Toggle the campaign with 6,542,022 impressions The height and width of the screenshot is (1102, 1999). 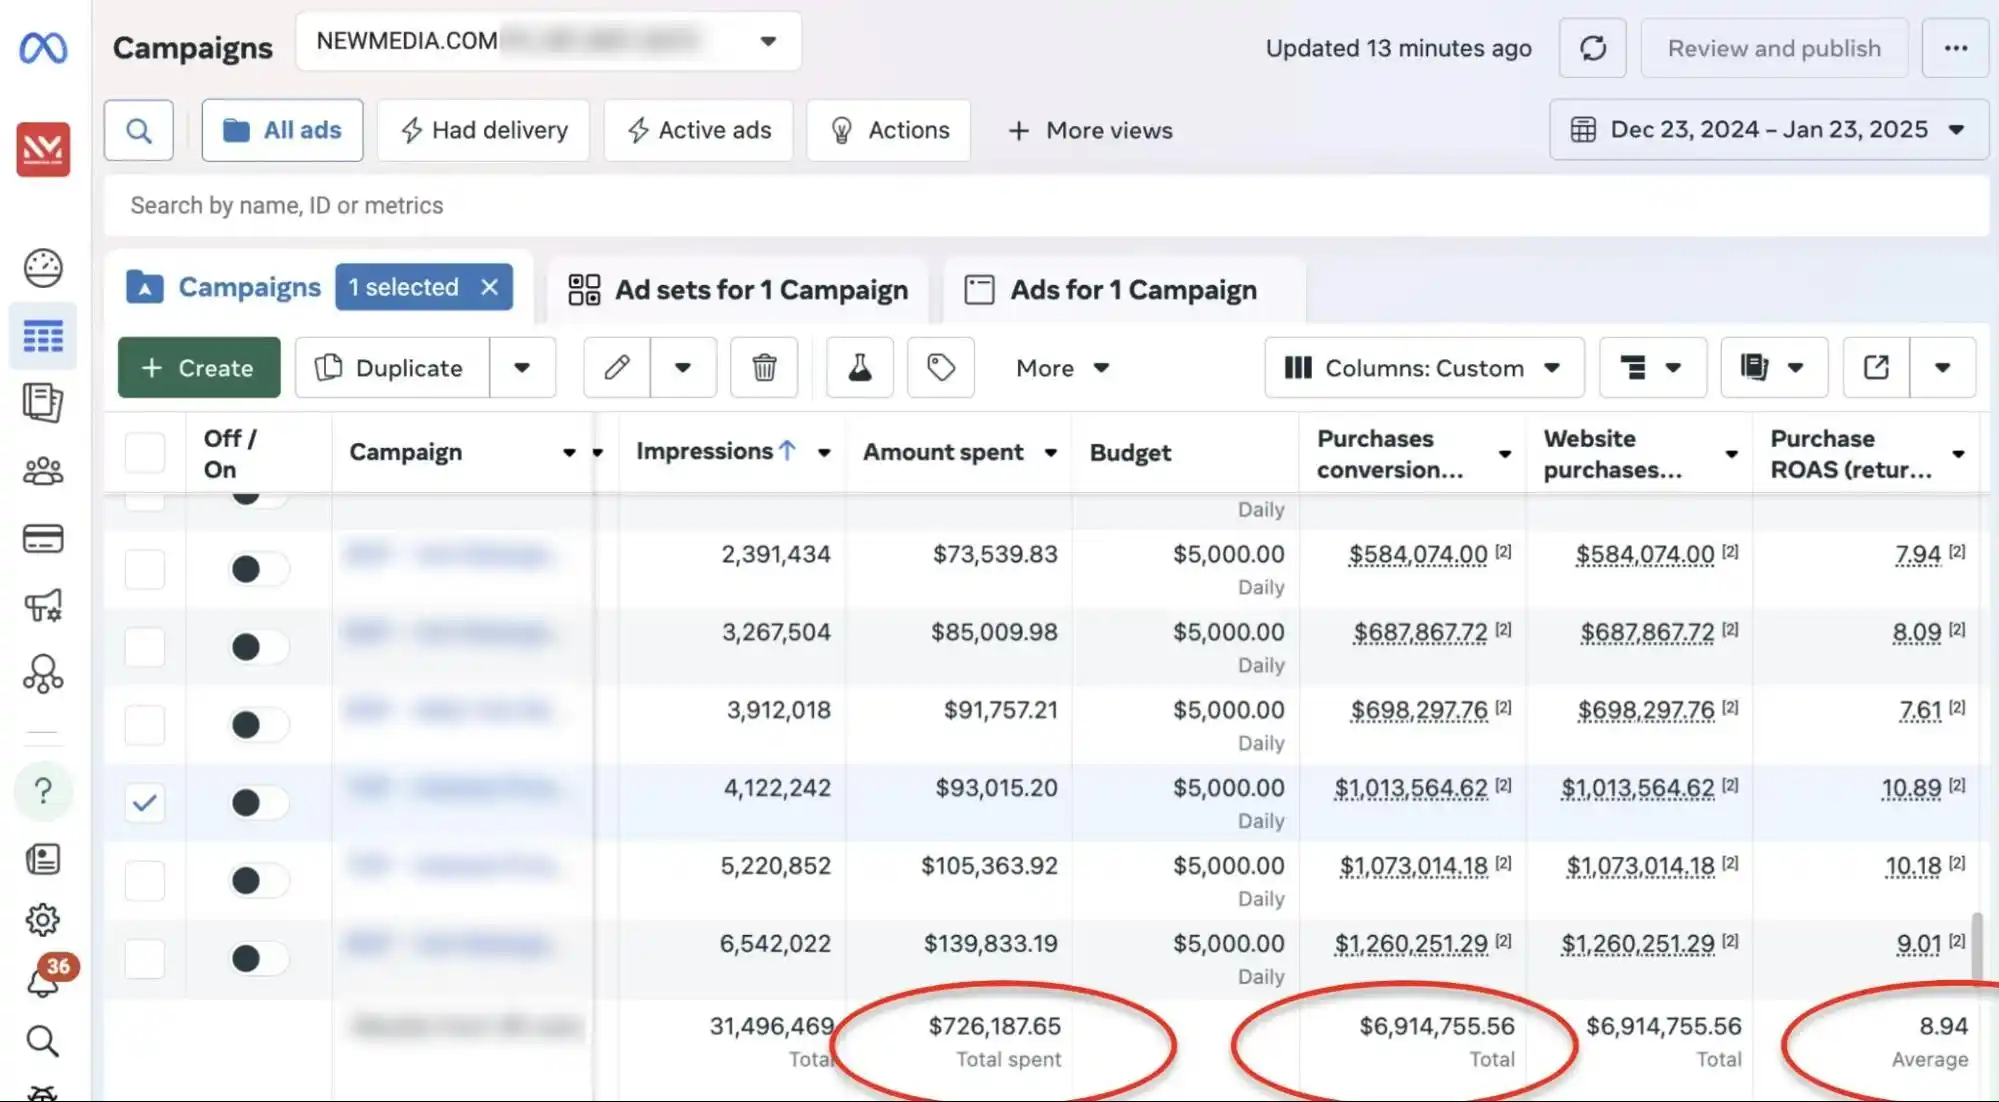coord(257,958)
